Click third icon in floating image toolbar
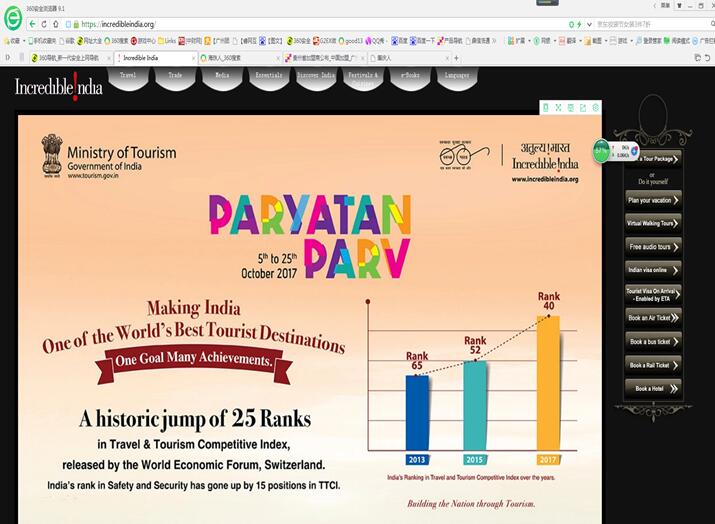This screenshot has height=524, width=715. click(x=571, y=108)
